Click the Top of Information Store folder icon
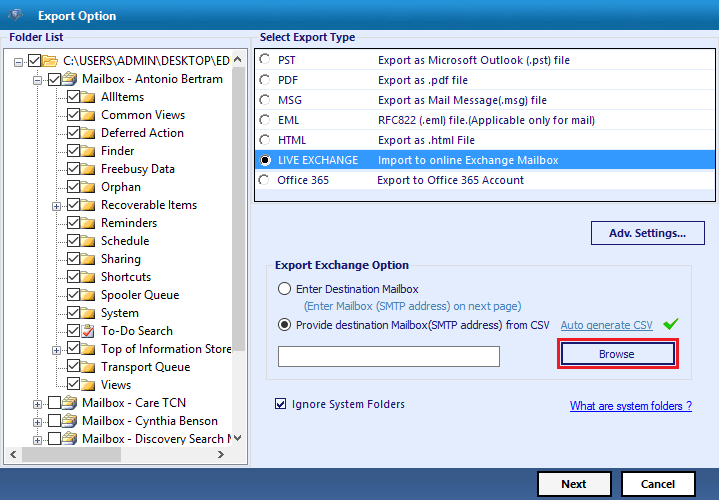This screenshot has height=500, width=719. click(x=88, y=349)
